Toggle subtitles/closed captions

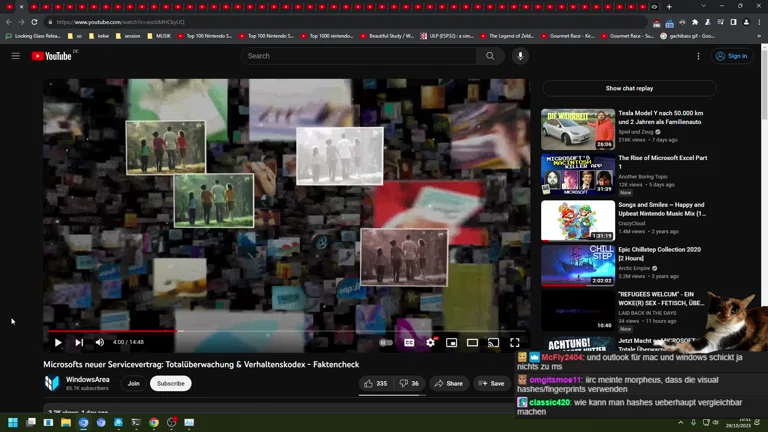[409, 343]
